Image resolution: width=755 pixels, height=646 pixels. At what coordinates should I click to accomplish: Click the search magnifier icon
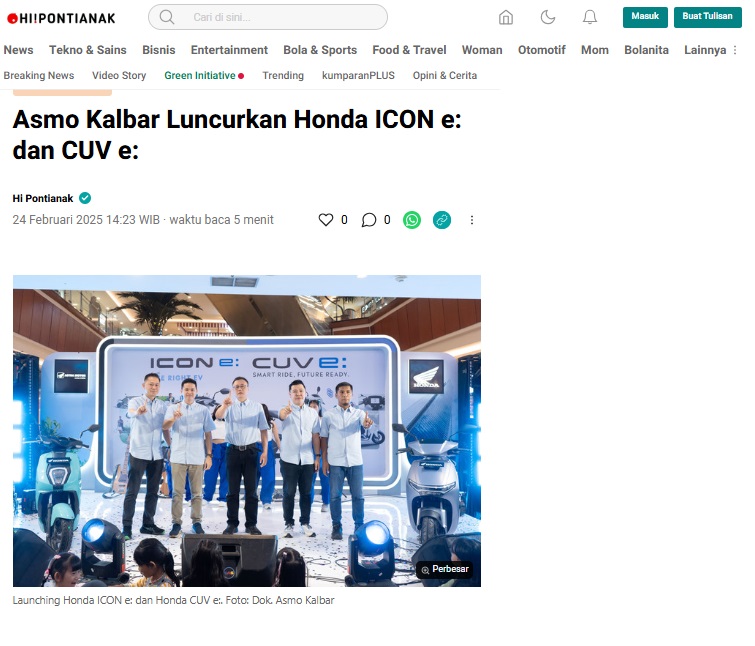pyautogui.click(x=167, y=17)
